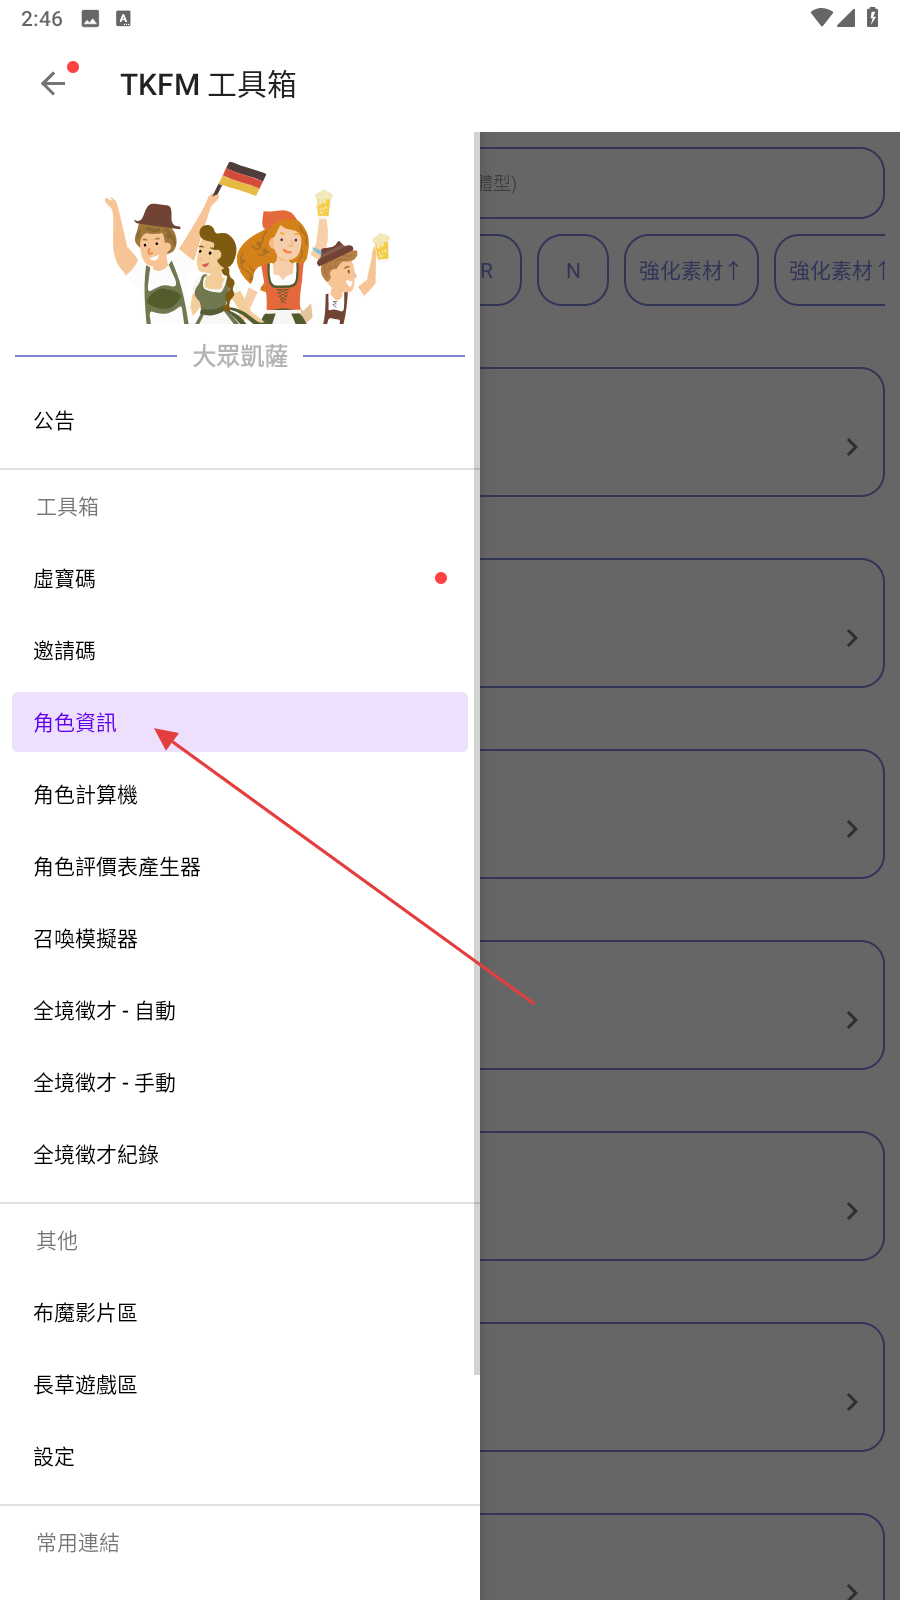Tap red notification dot beside 虛寶碼
This screenshot has width=900, height=1600.
[441, 578]
